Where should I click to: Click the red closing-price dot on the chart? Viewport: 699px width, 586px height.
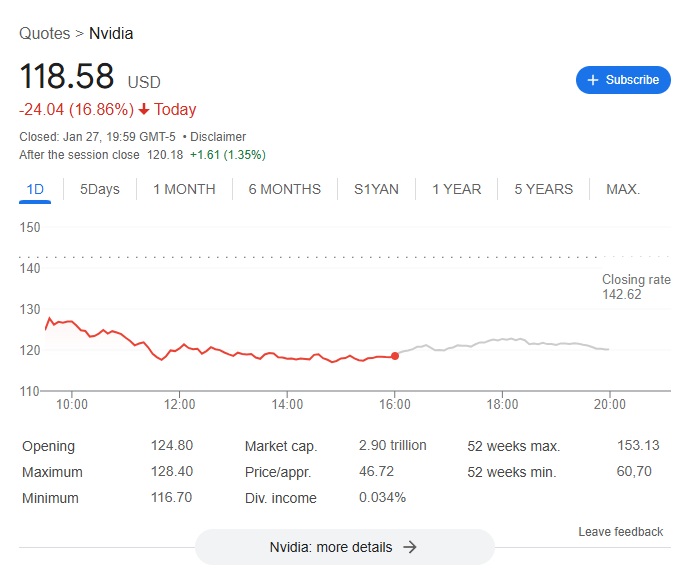(395, 356)
